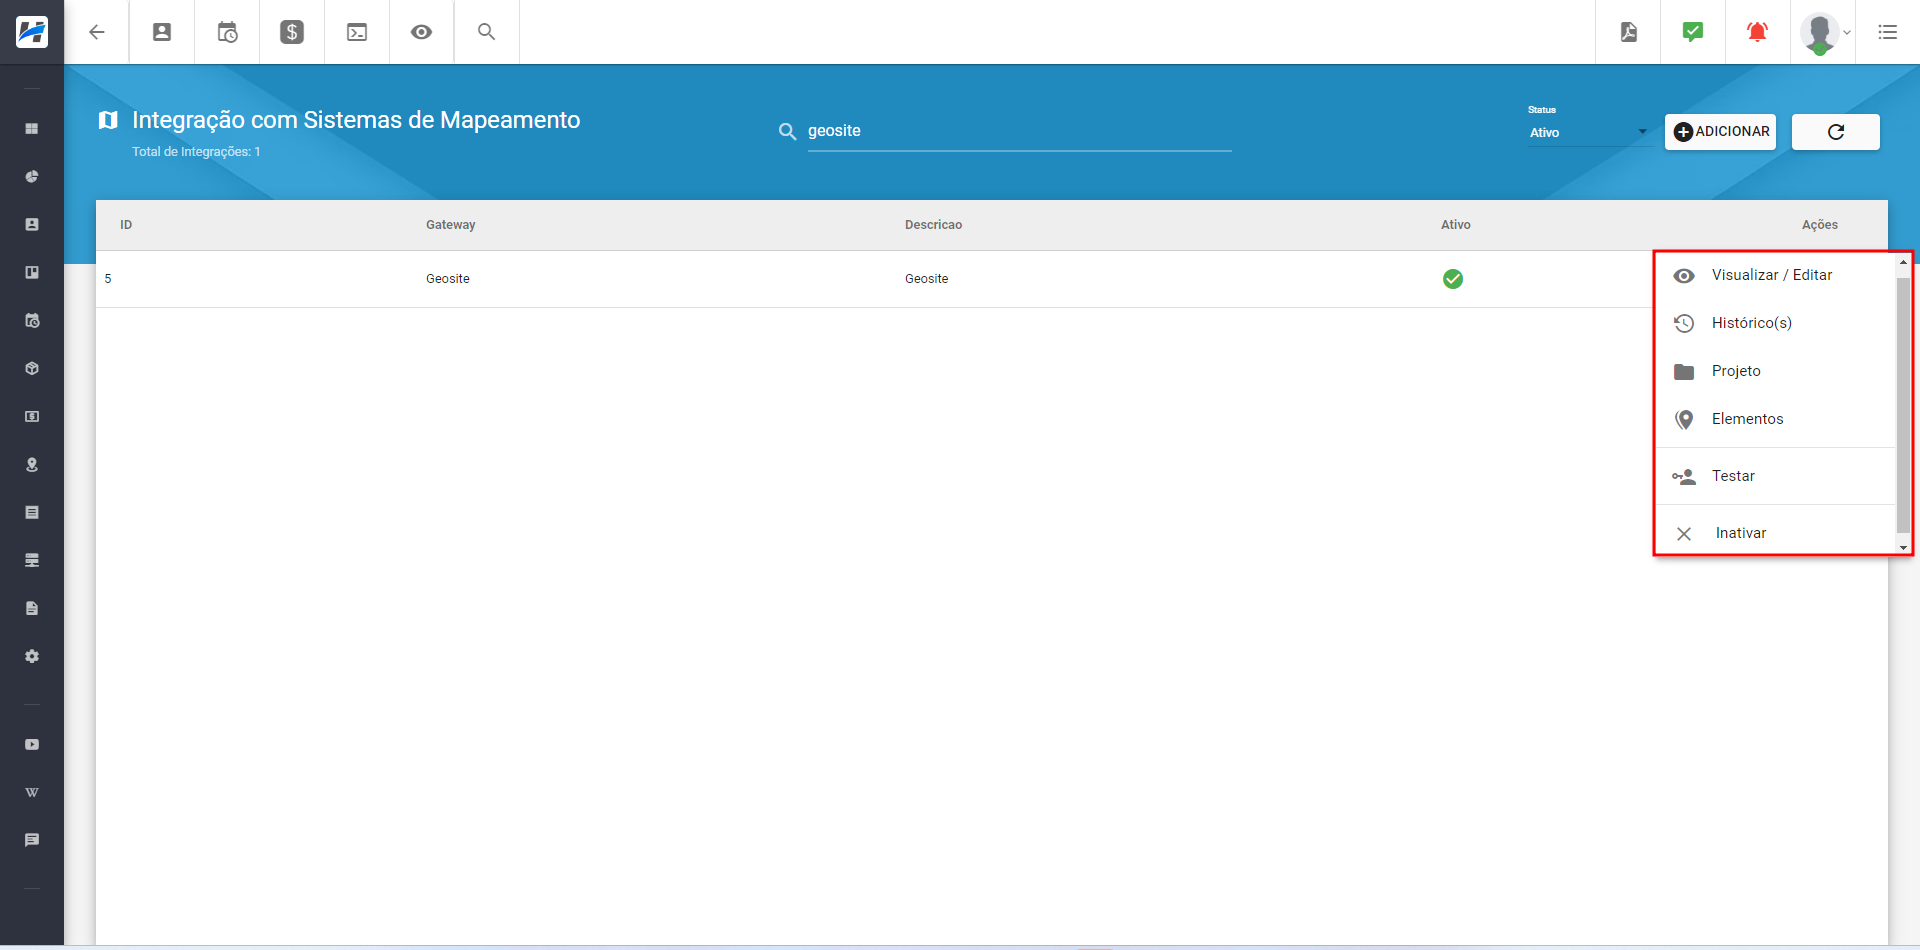Open the green checked message icon
This screenshot has width=1920, height=950.
(1693, 32)
